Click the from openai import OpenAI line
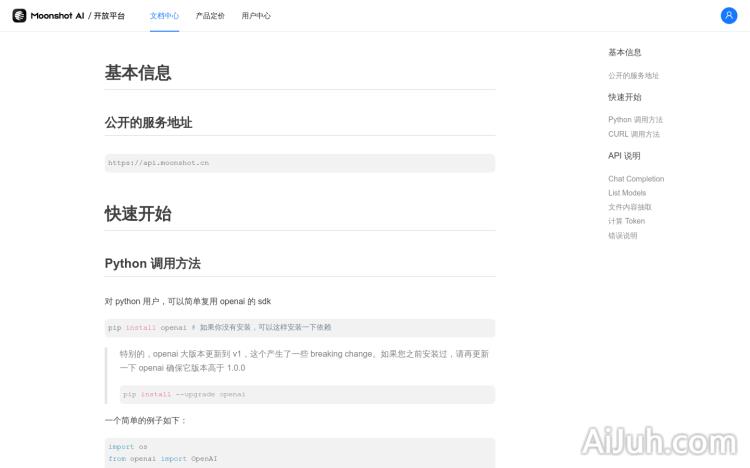Image resolution: width=750 pixels, height=468 pixels. coord(163,459)
